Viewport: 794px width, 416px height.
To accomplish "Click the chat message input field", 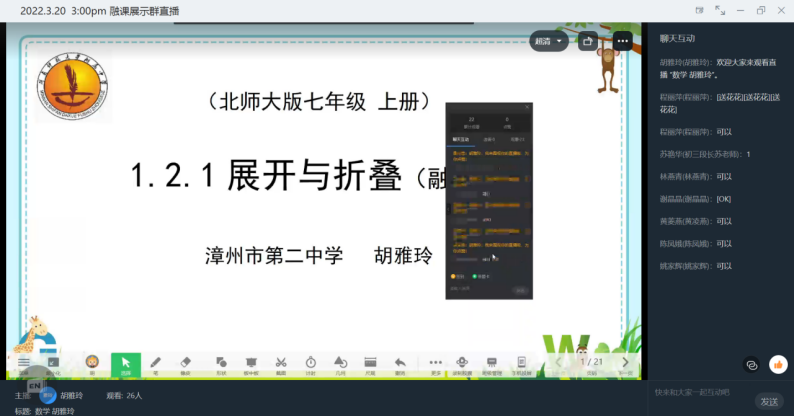I will pos(700,392).
